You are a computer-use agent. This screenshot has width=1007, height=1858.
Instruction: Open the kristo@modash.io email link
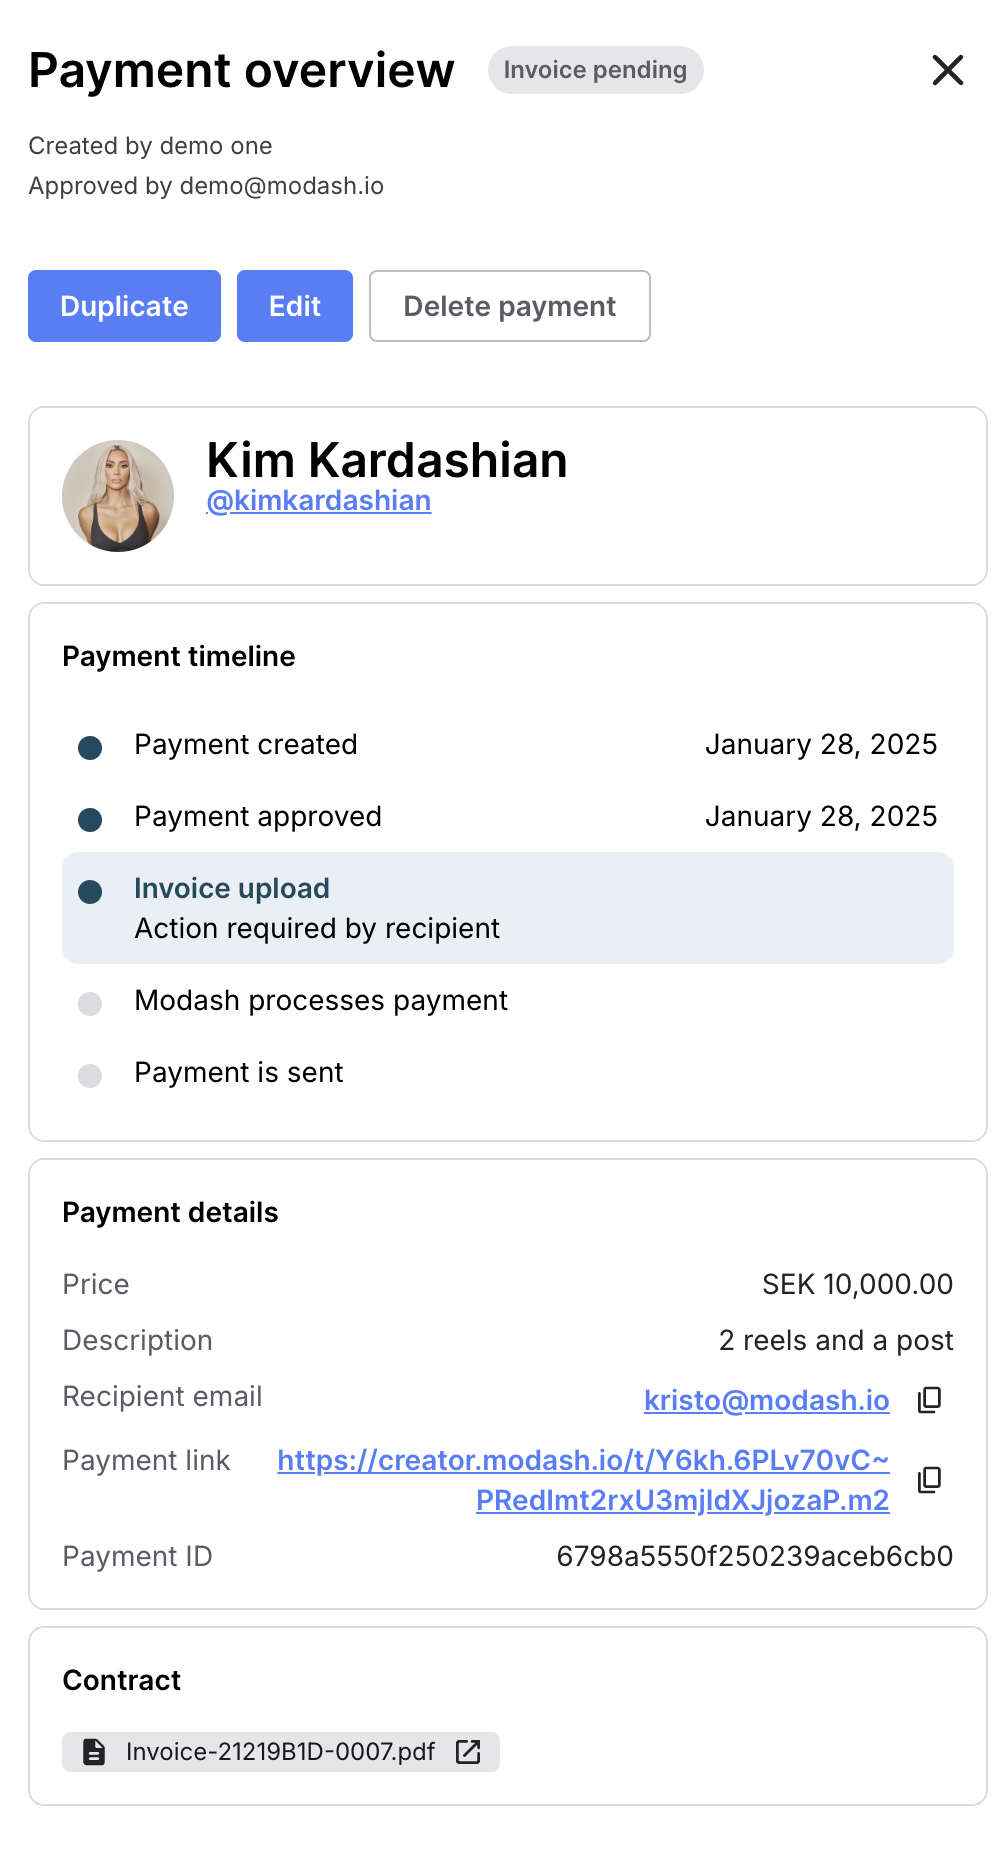pyautogui.click(x=766, y=1400)
